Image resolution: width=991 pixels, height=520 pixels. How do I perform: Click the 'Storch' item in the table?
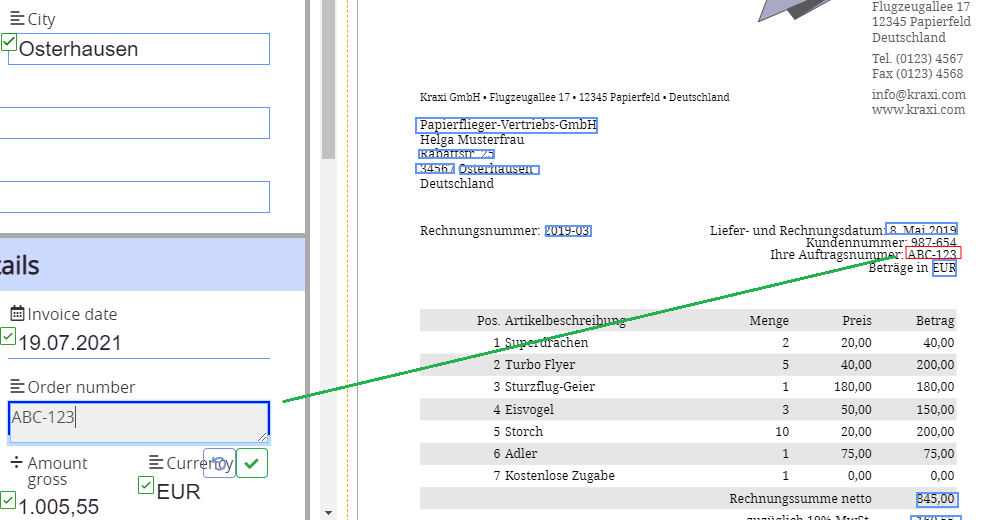524,432
